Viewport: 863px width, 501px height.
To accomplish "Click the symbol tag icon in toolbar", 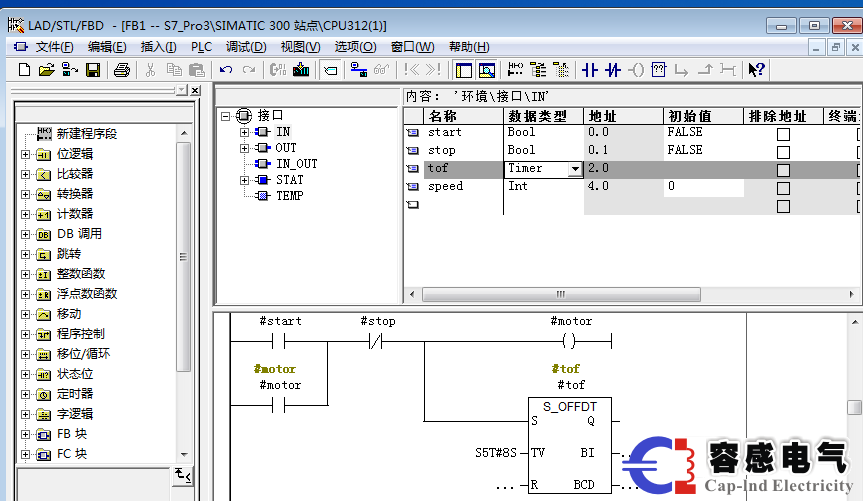I will (331, 70).
